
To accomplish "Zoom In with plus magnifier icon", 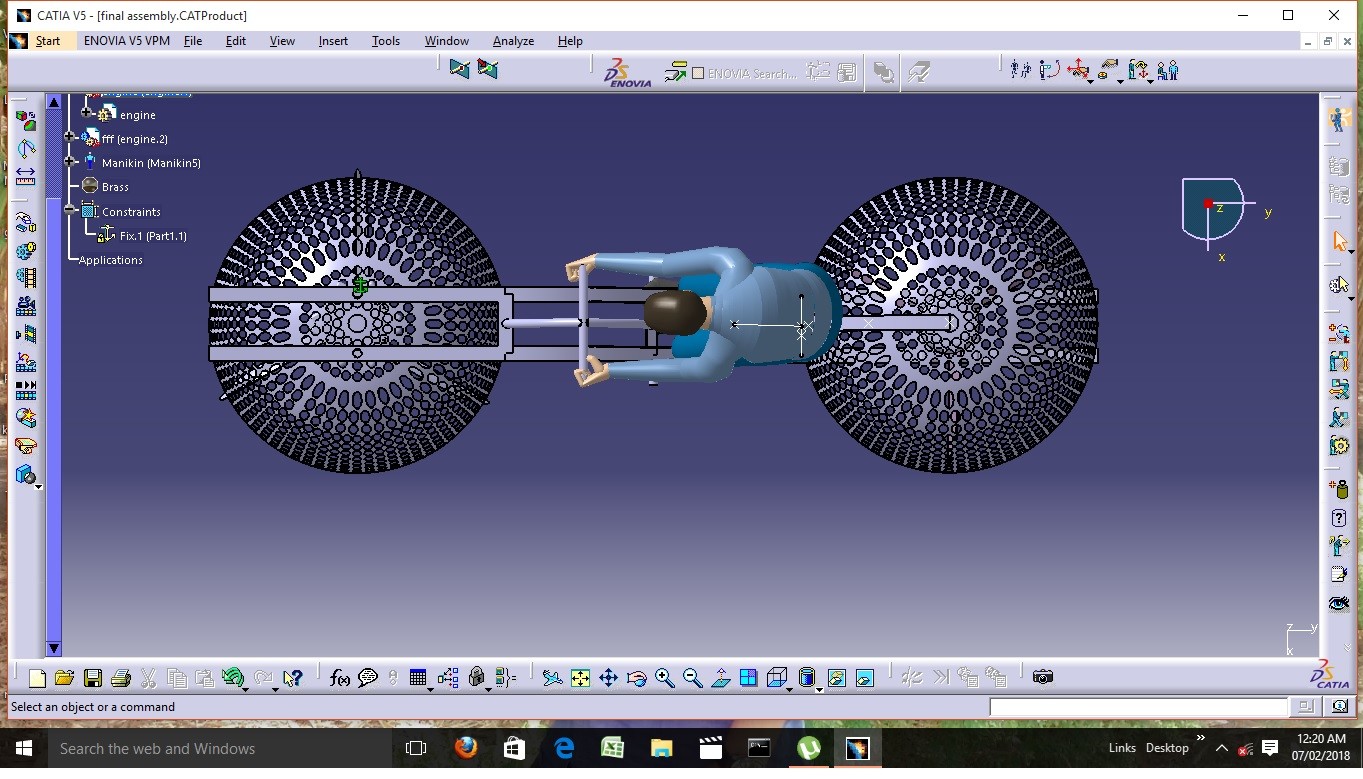I will (664, 678).
